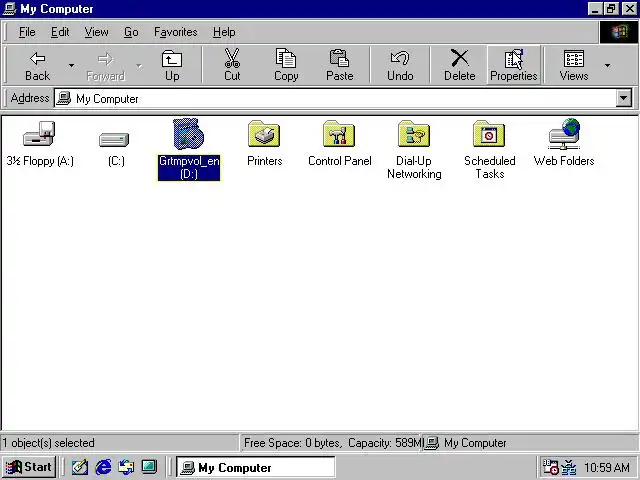Click the Views toolbar button

point(573,66)
